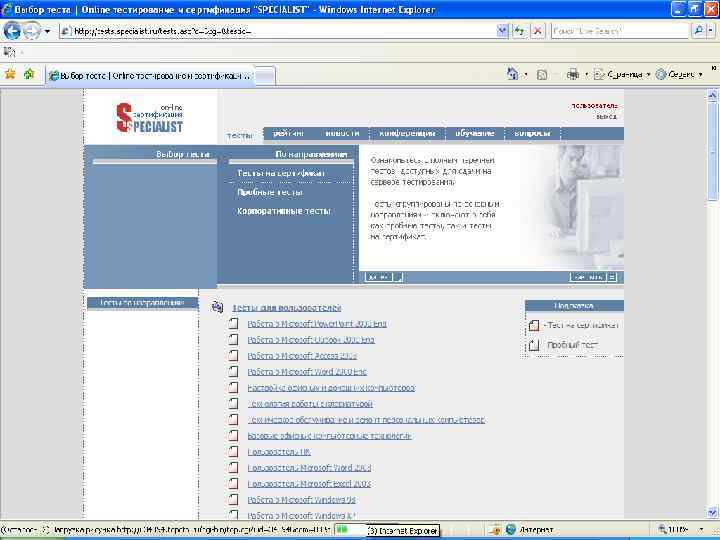Image resolution: width=720 pixels, height=540 pixels.
Task: Click the browser Back arrow button
Action: pos(12,31)
